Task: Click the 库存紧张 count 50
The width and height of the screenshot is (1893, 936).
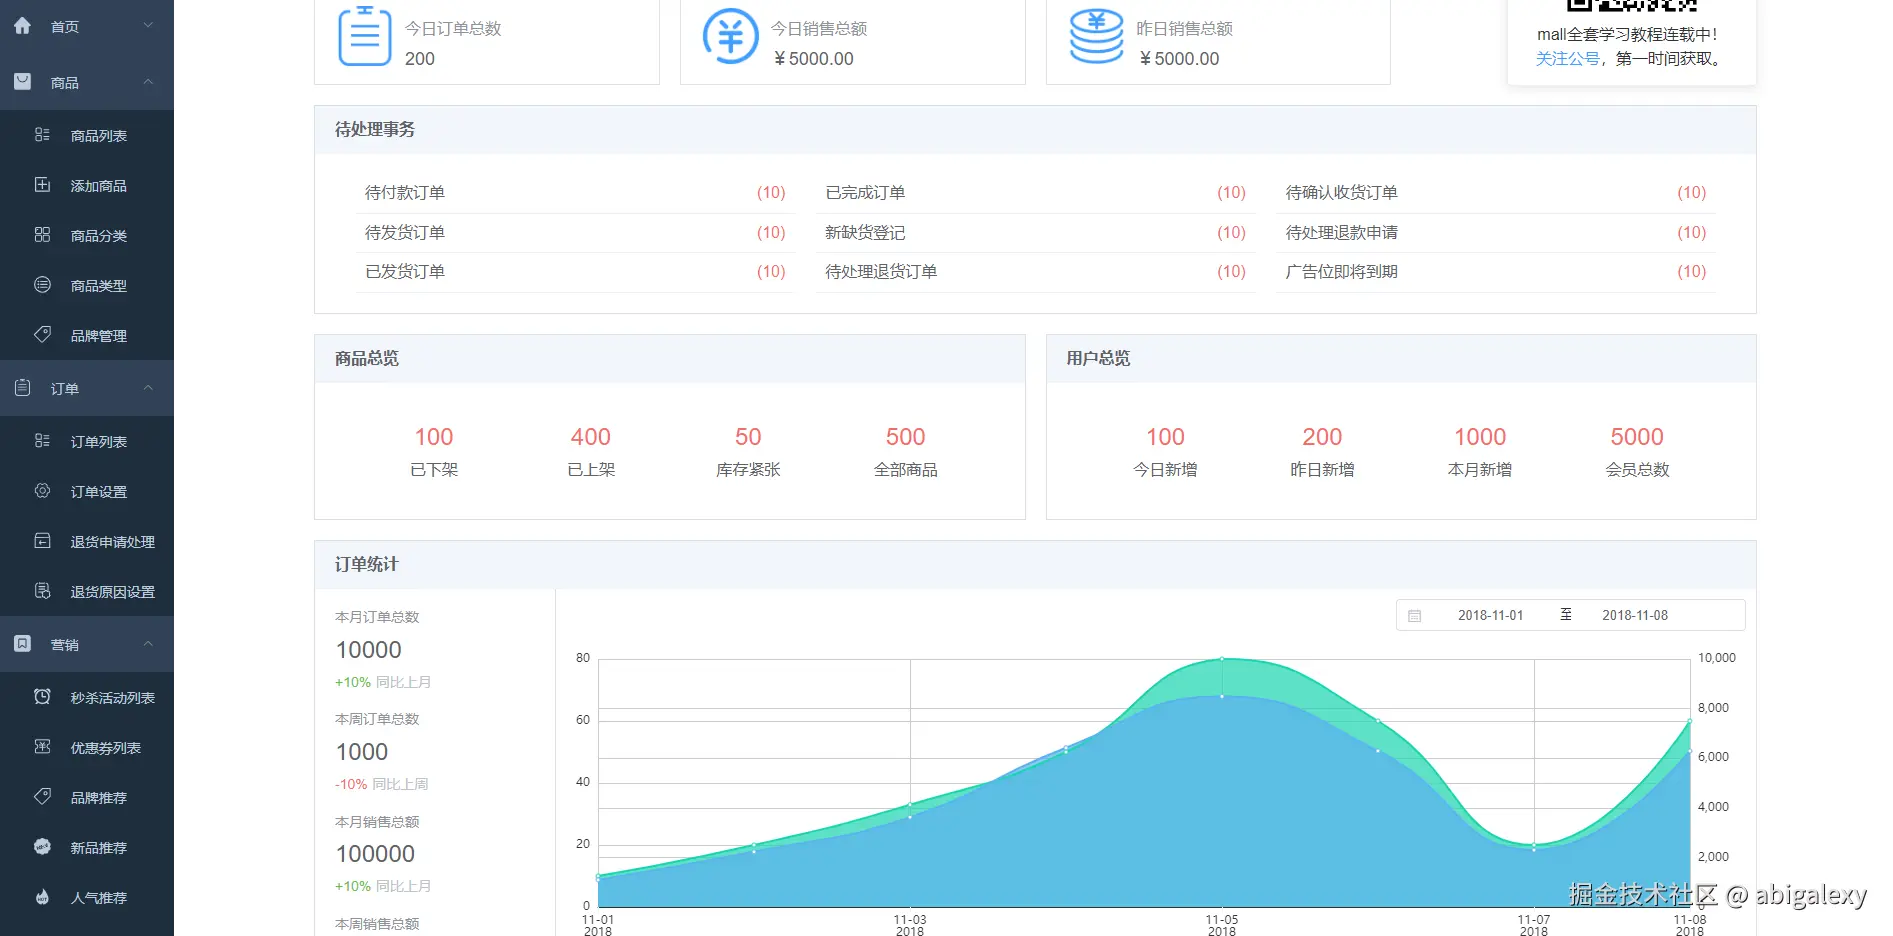Action: pyautogui.click(x=748, y=437)
